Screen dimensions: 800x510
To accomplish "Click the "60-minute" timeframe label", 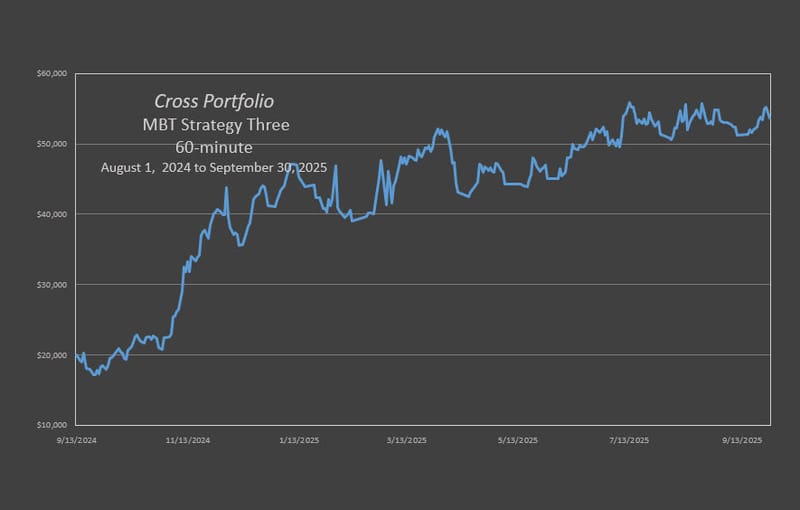I will pos(214,147).
